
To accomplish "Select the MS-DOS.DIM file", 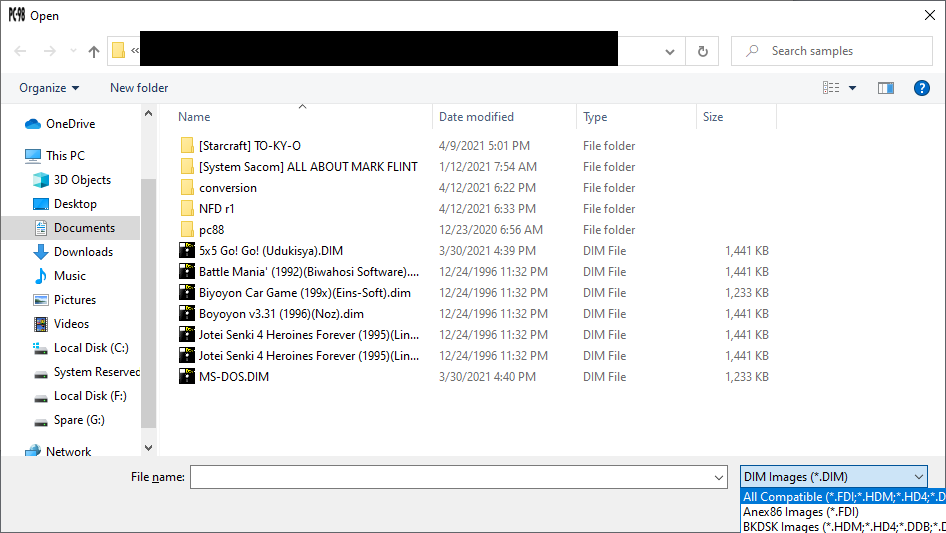I will point(233,377).
